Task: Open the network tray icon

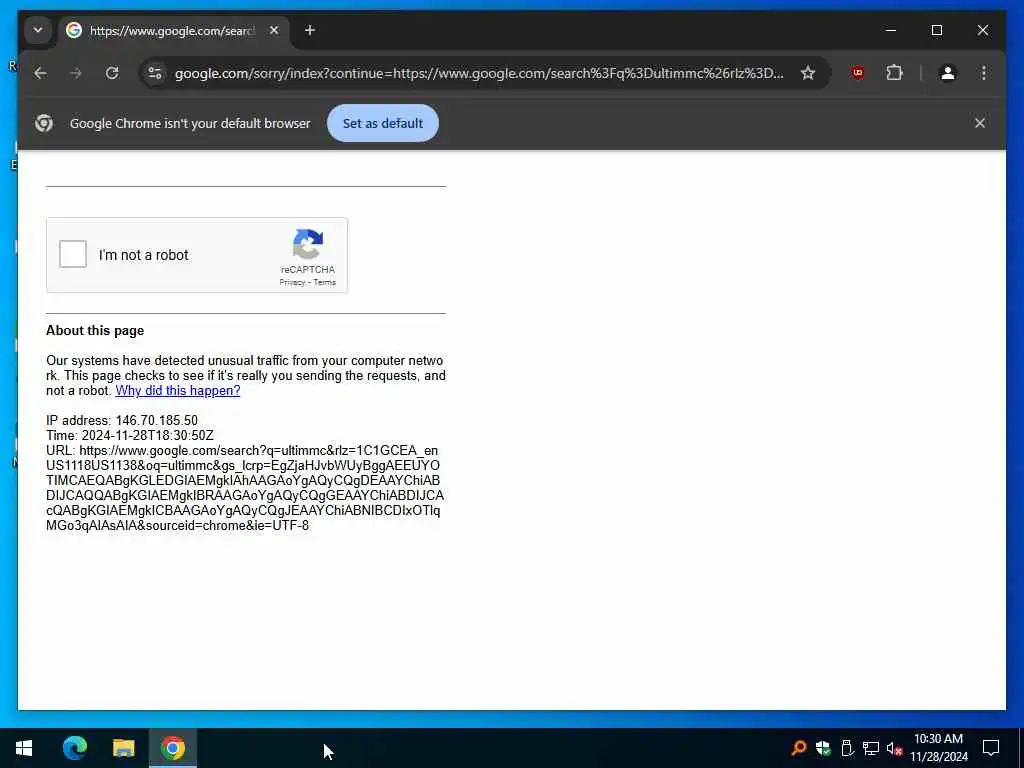Action: [x=871, y=748]
